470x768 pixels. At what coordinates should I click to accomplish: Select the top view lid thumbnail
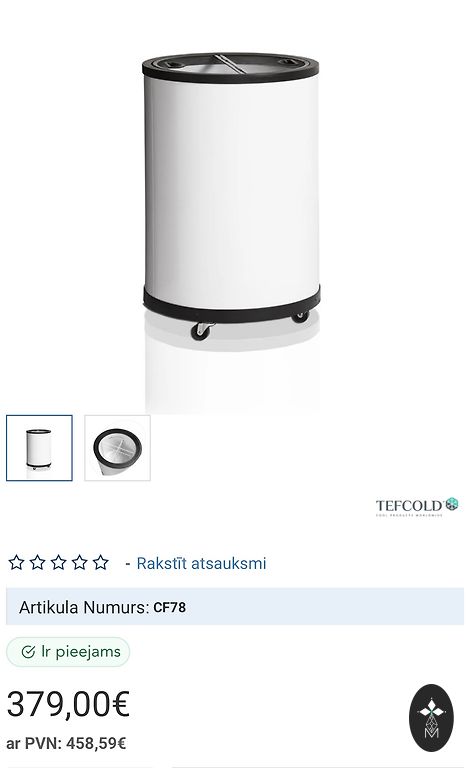pos(118,448)
